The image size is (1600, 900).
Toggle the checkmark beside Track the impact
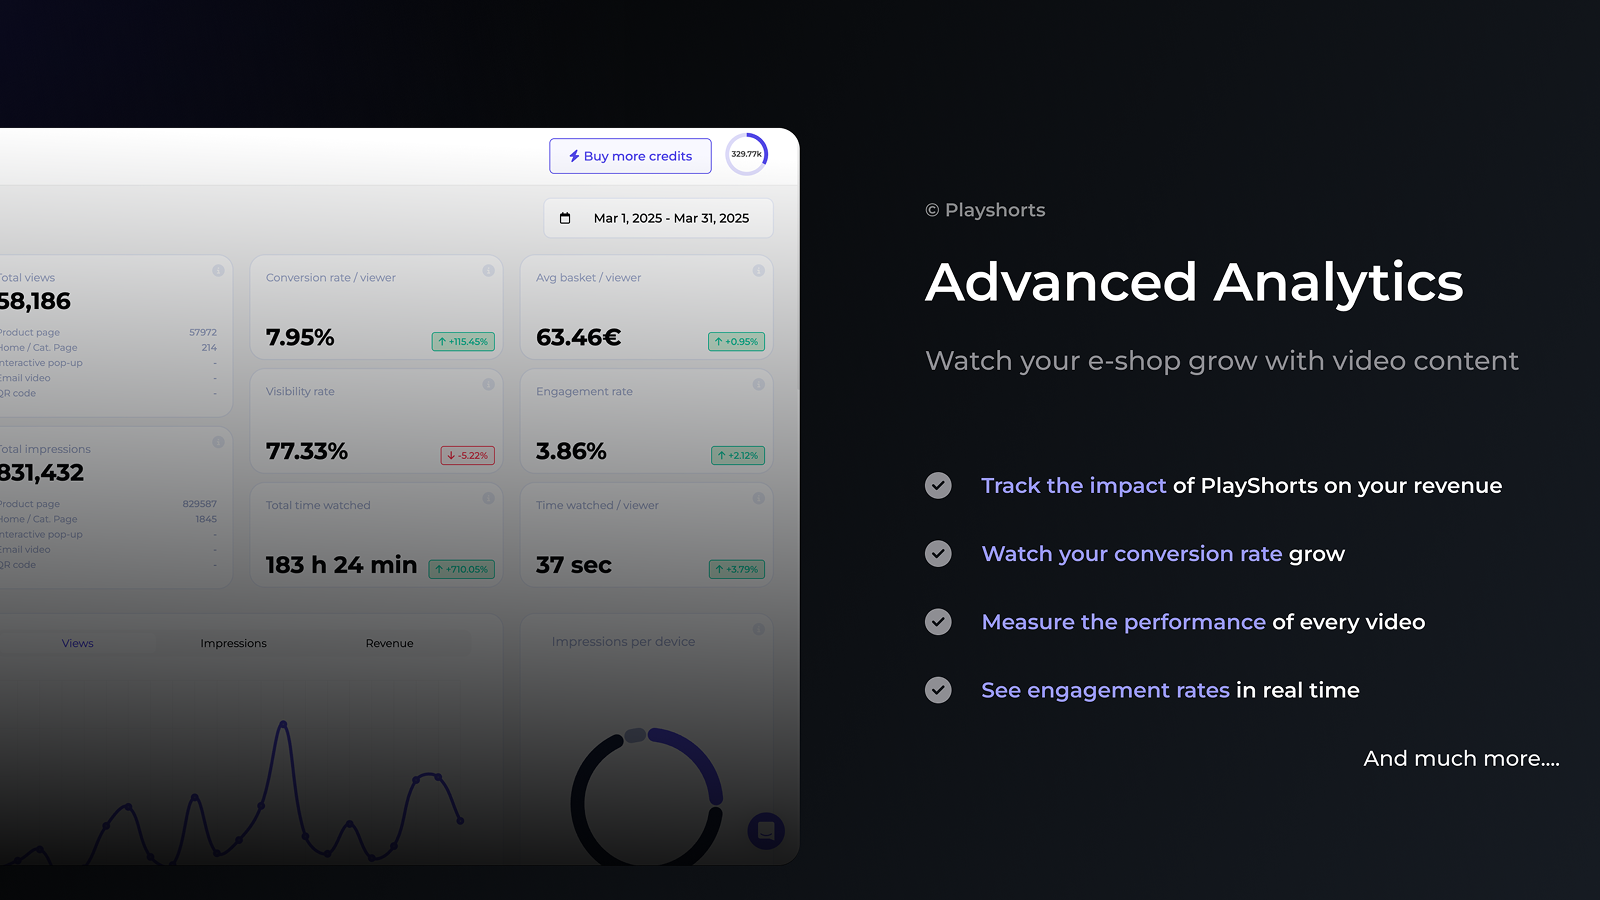[x=938, y=485]
